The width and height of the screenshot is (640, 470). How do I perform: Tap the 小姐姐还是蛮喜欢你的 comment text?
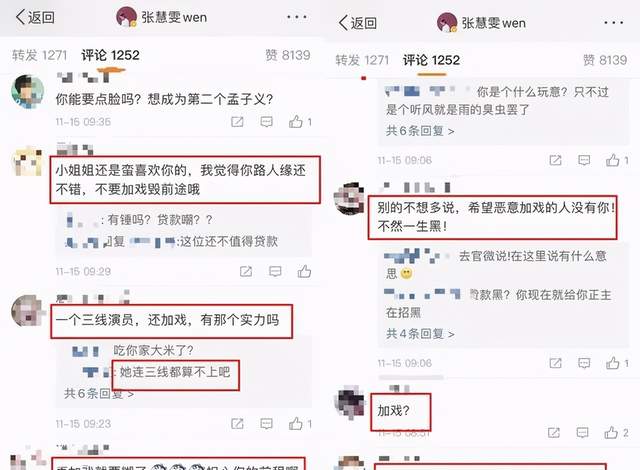pos(180,180)
